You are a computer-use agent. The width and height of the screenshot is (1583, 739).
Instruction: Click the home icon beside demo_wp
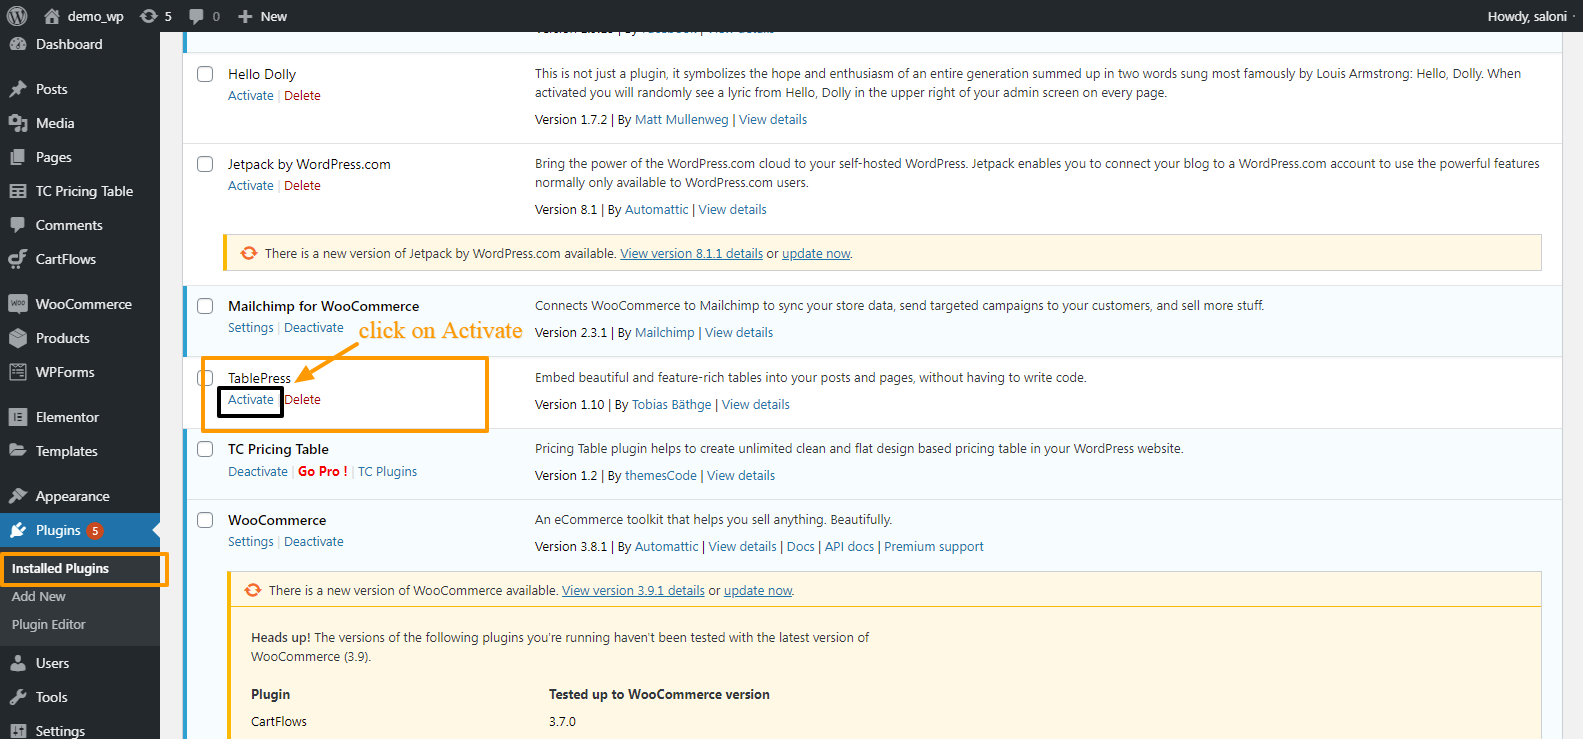click(x=52, y=16)
